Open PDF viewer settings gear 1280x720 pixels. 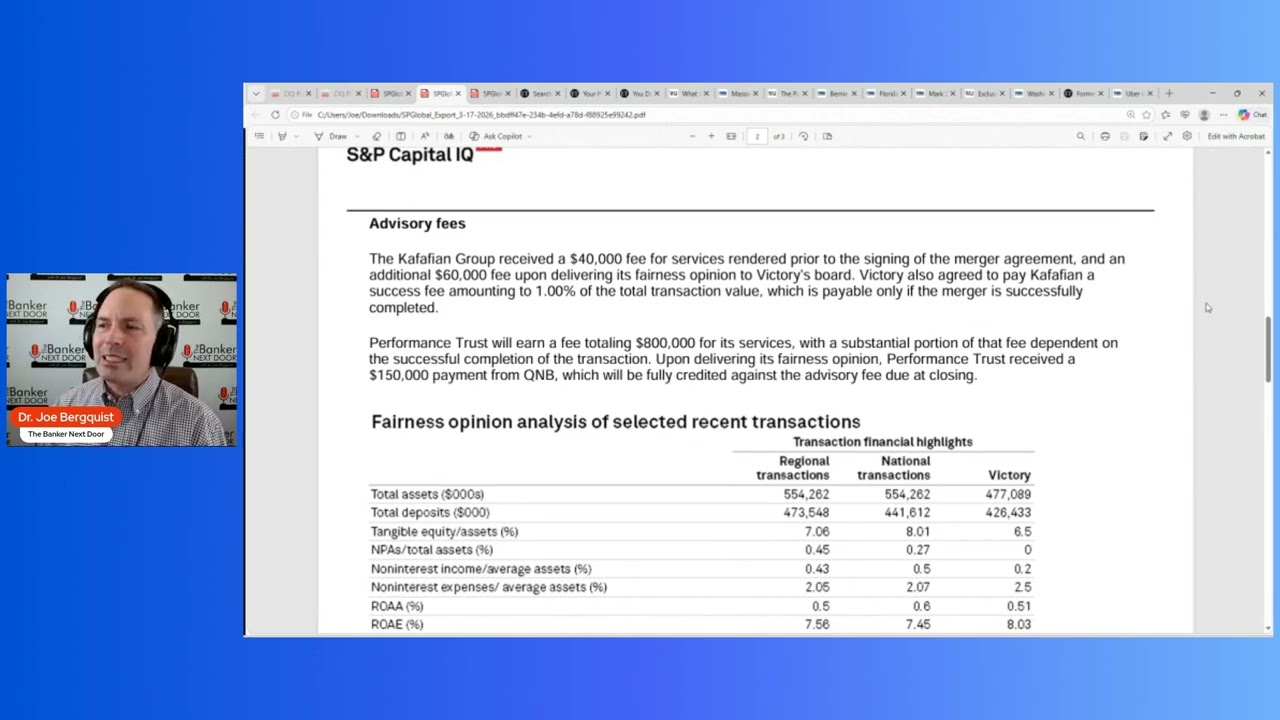tap(1187, 136)
